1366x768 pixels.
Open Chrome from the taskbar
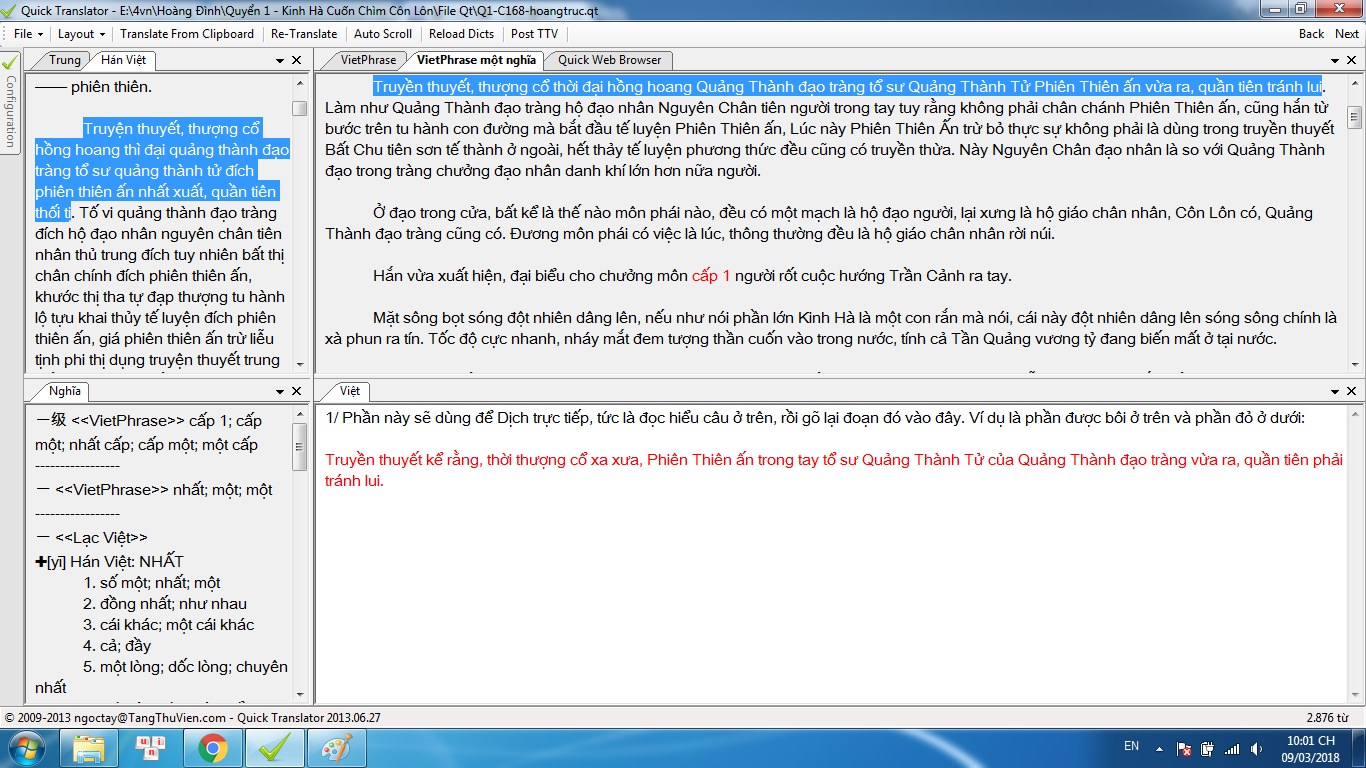click(212, 747)
